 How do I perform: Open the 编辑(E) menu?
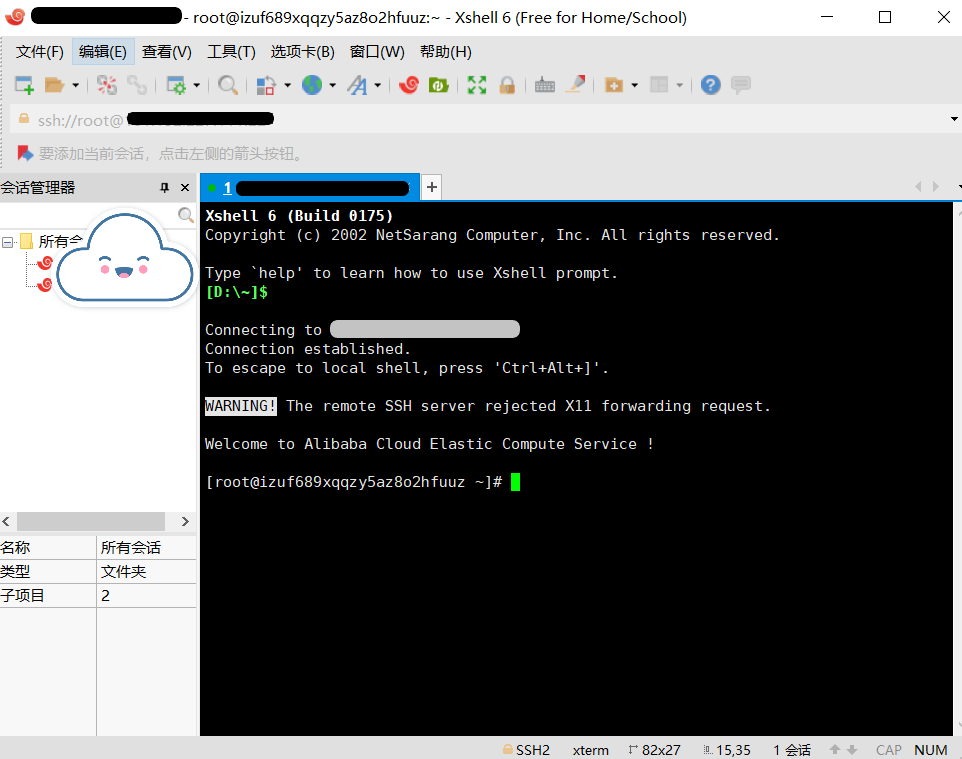[103, 52]
